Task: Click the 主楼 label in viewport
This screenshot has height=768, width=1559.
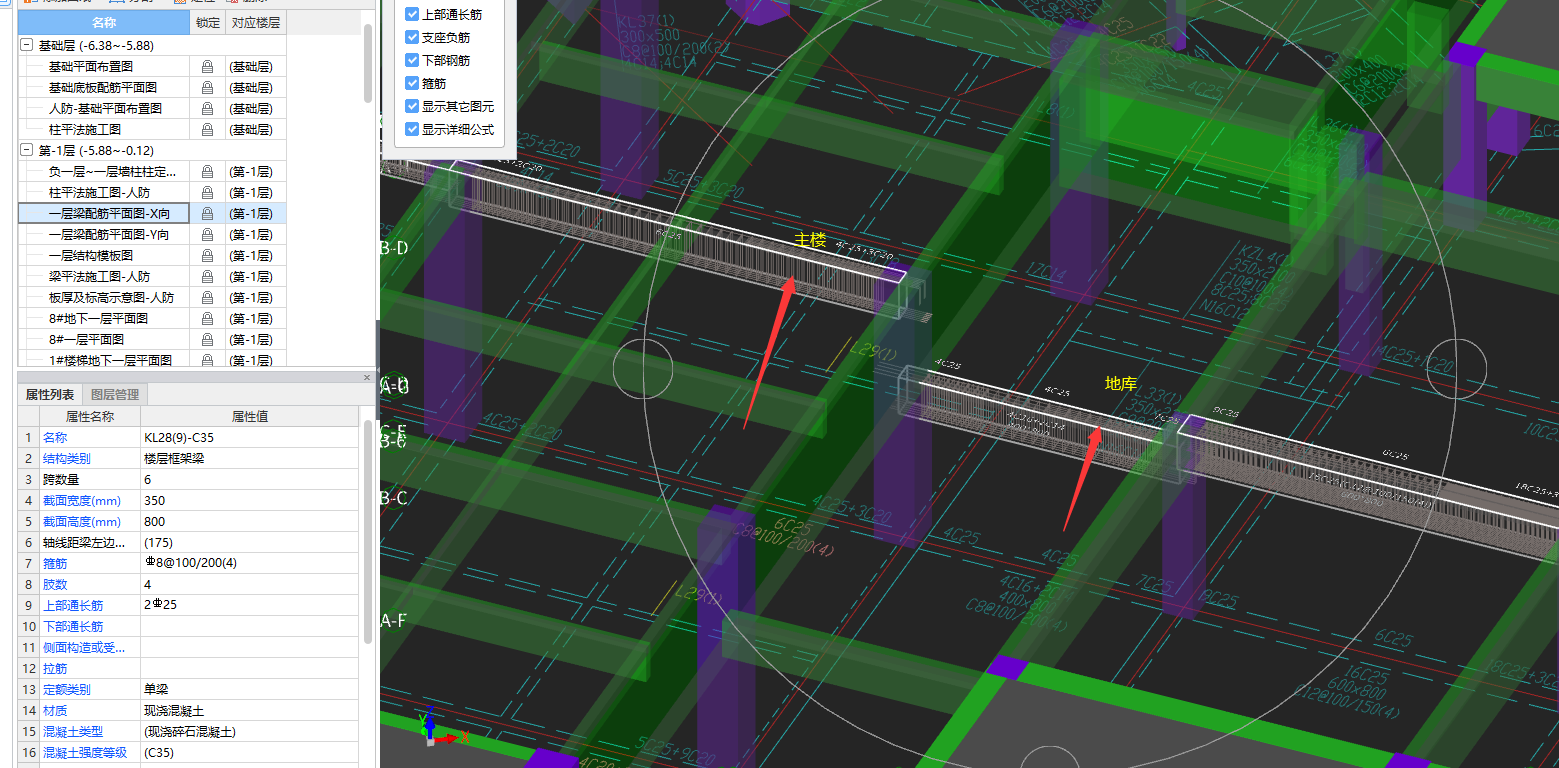Action: (810, 239)
